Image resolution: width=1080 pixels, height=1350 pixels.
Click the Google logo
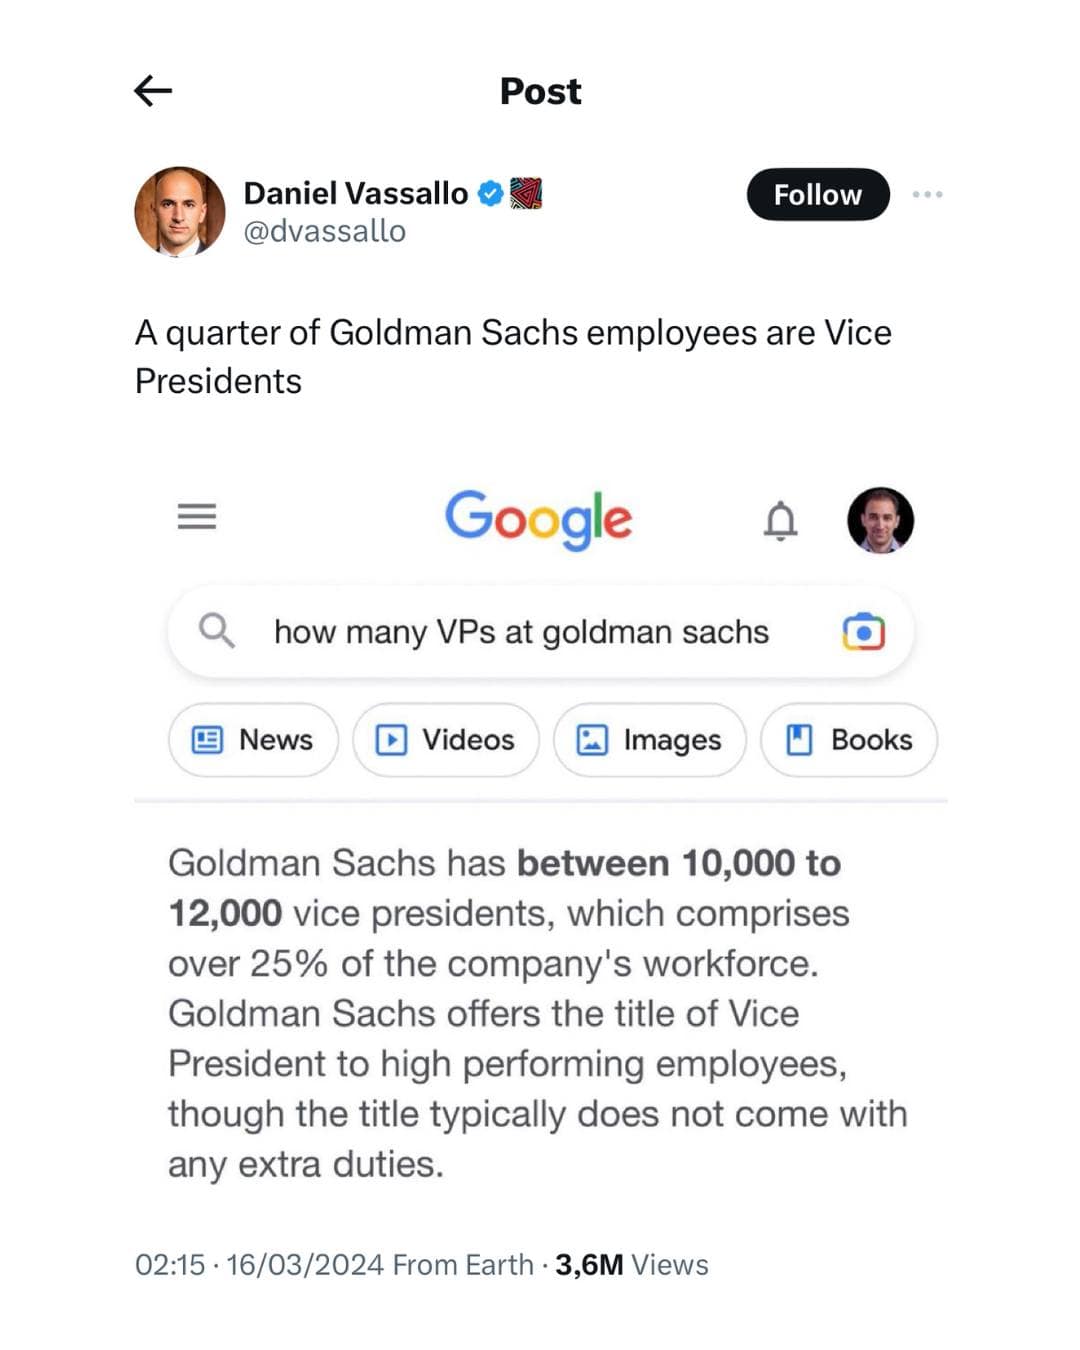540,519
